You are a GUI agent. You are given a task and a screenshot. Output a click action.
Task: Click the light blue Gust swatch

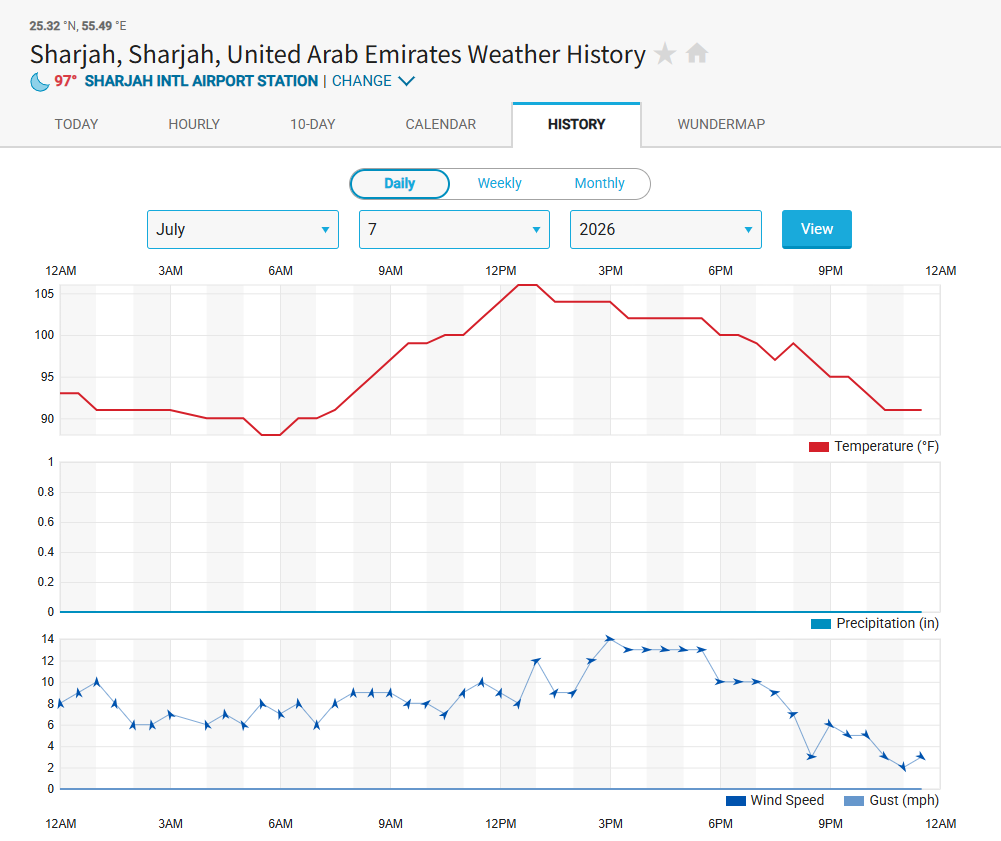854,801
